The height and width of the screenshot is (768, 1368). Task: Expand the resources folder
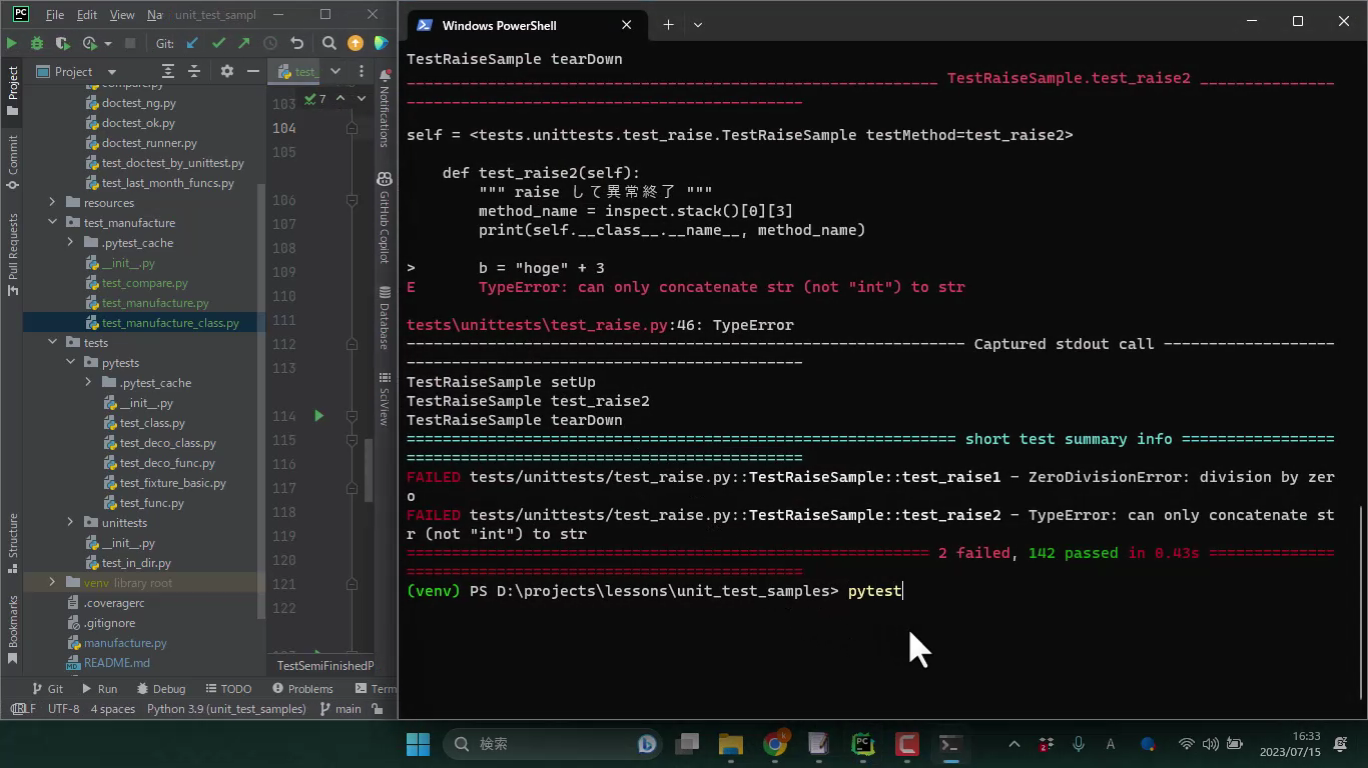53,203
